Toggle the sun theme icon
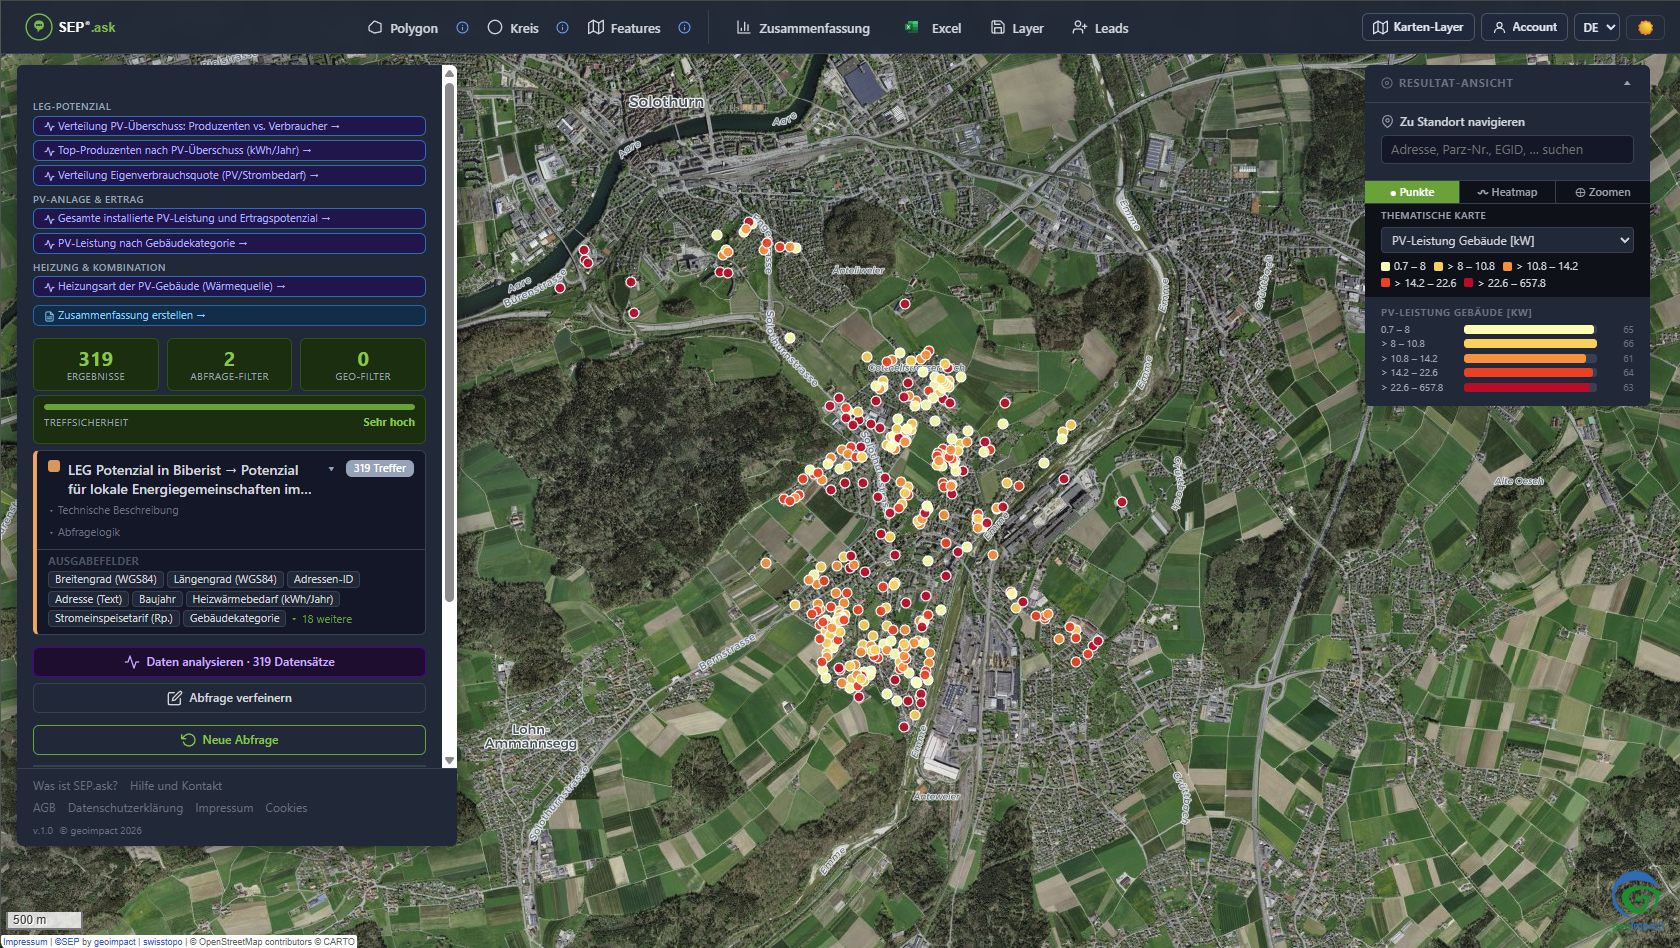 point(1645,28)
